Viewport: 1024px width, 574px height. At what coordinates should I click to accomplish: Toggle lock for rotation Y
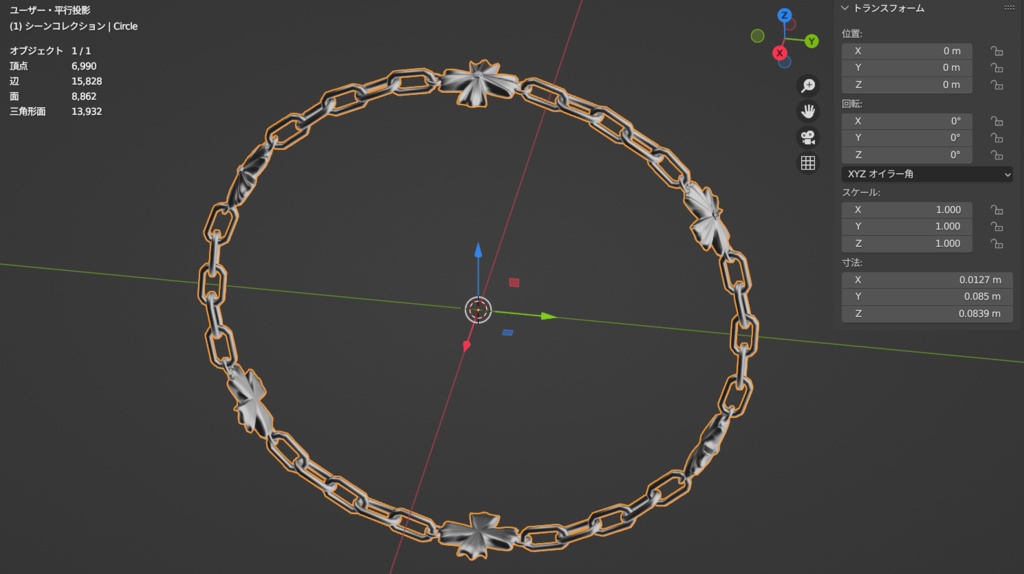pos(997,138)
